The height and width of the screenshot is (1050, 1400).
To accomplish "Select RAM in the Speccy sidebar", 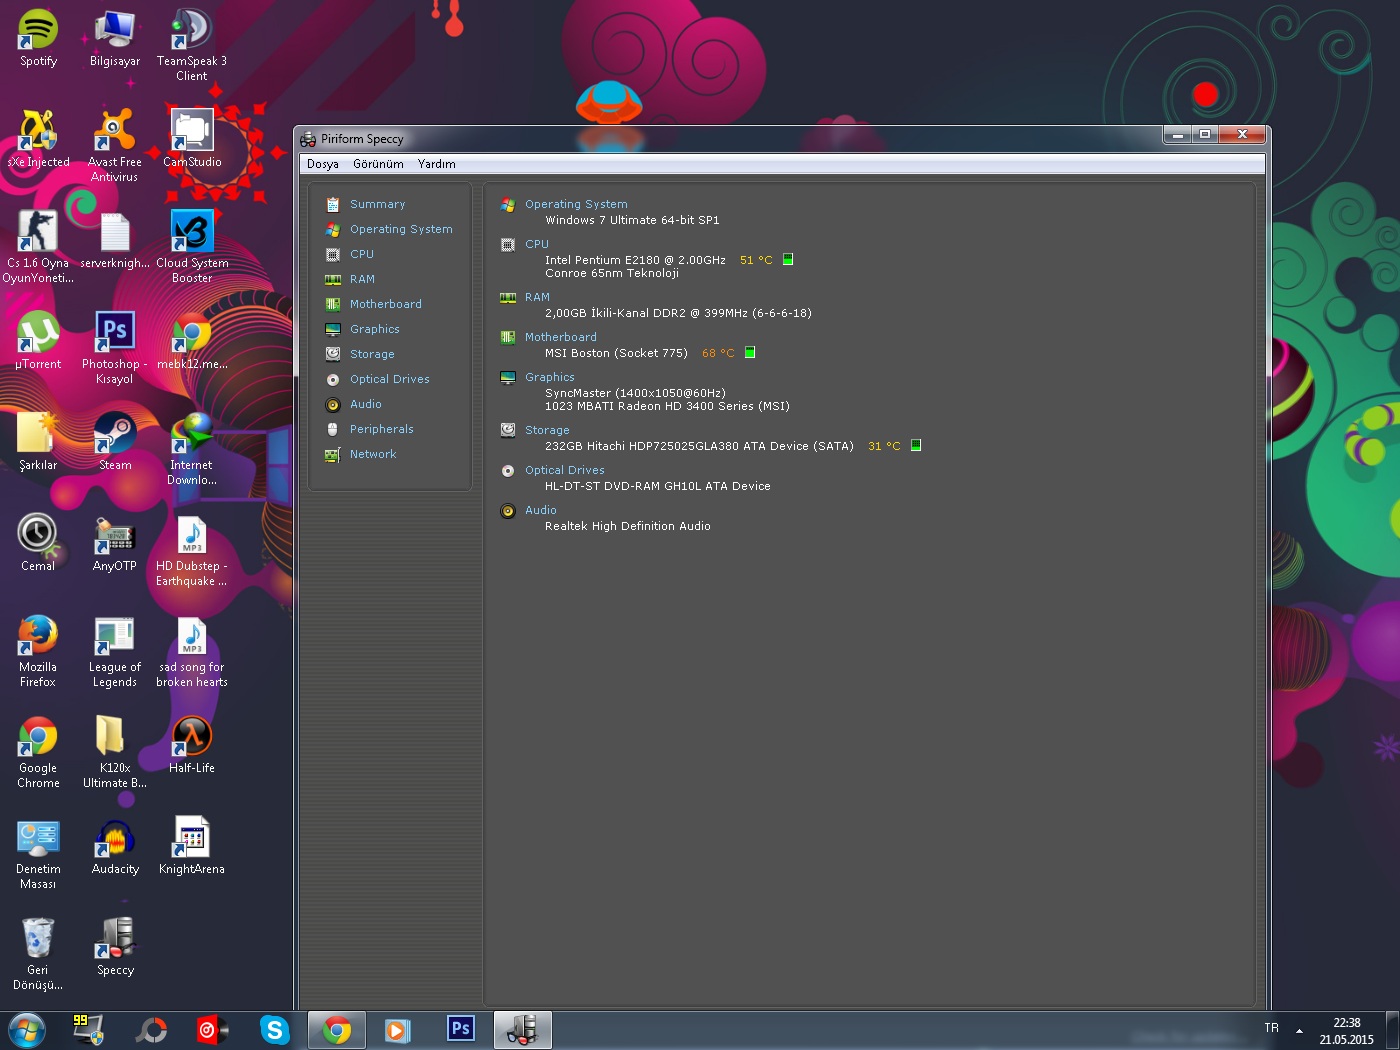I will (x=362, y=279).
